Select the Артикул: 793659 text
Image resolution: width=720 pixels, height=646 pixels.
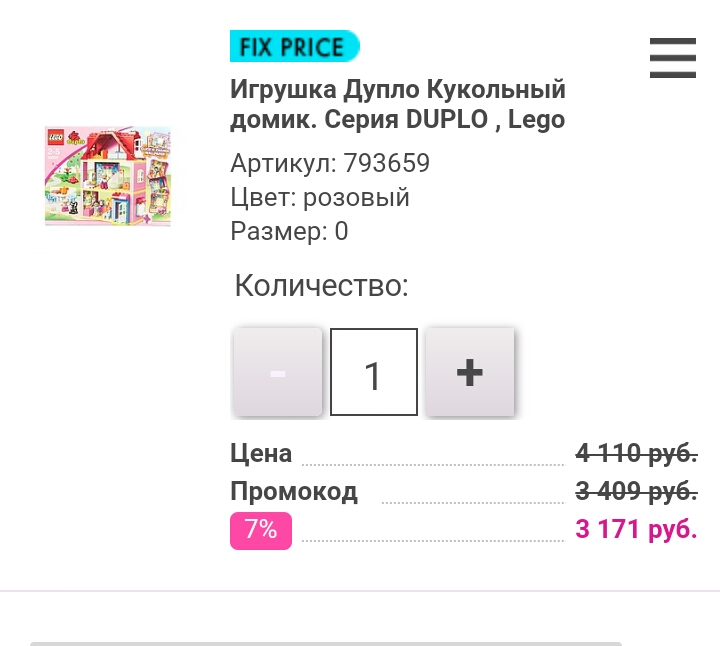330,163
